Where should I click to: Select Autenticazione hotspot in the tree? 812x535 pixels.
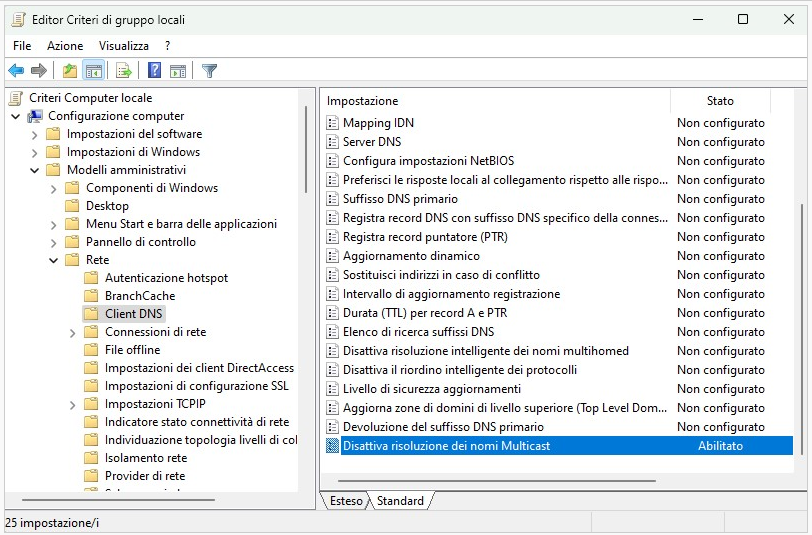click(166, 278)
